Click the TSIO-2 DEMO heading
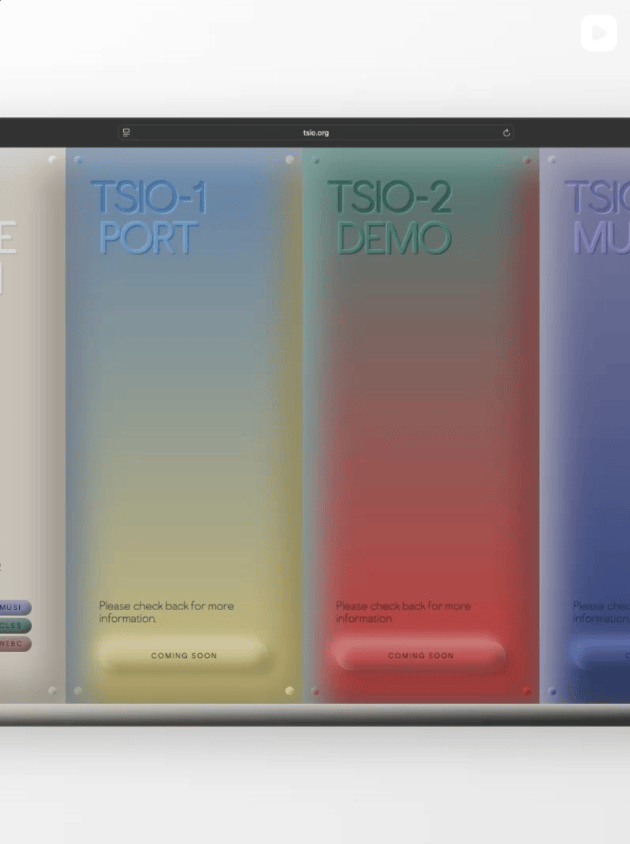 pos(390,217)
